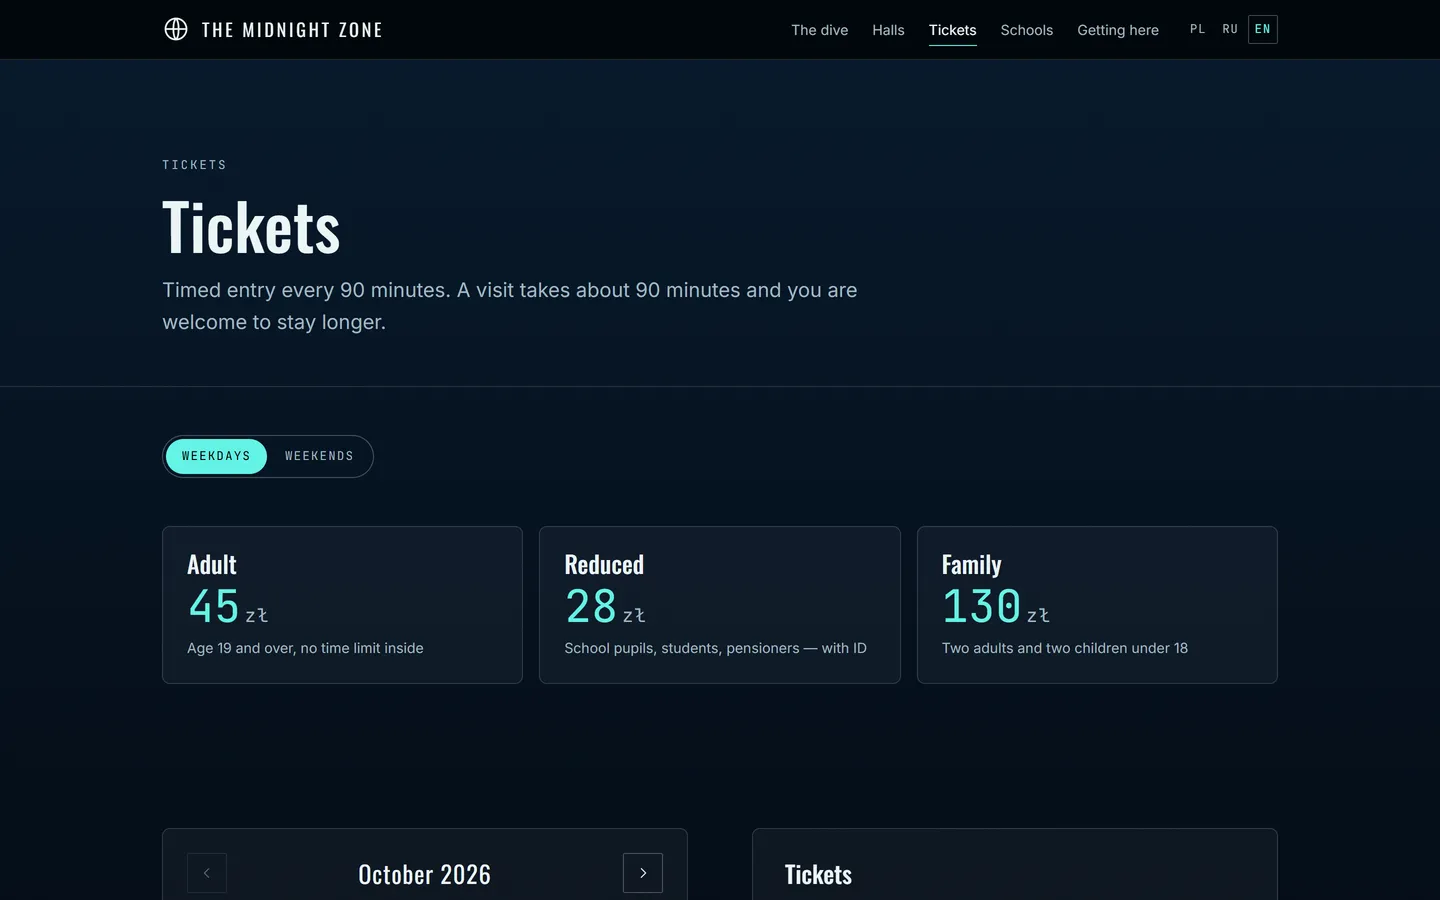Go to The dive page
Screen dimensions: 1440x900
[x=819, y=30]
